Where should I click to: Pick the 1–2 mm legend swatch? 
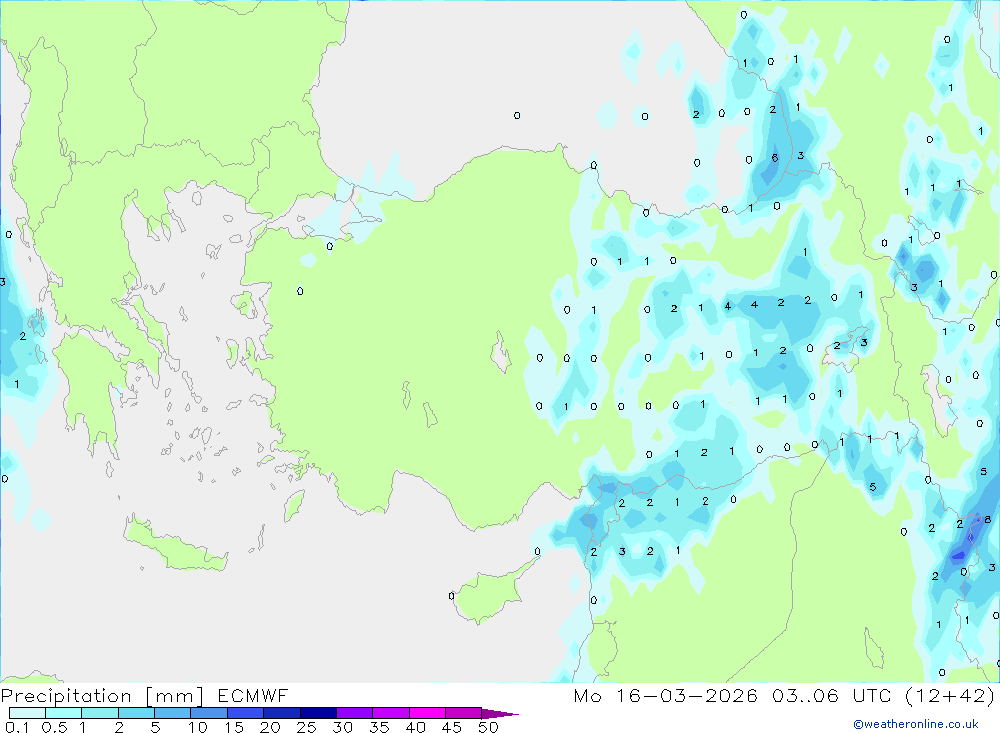(100, 713)
